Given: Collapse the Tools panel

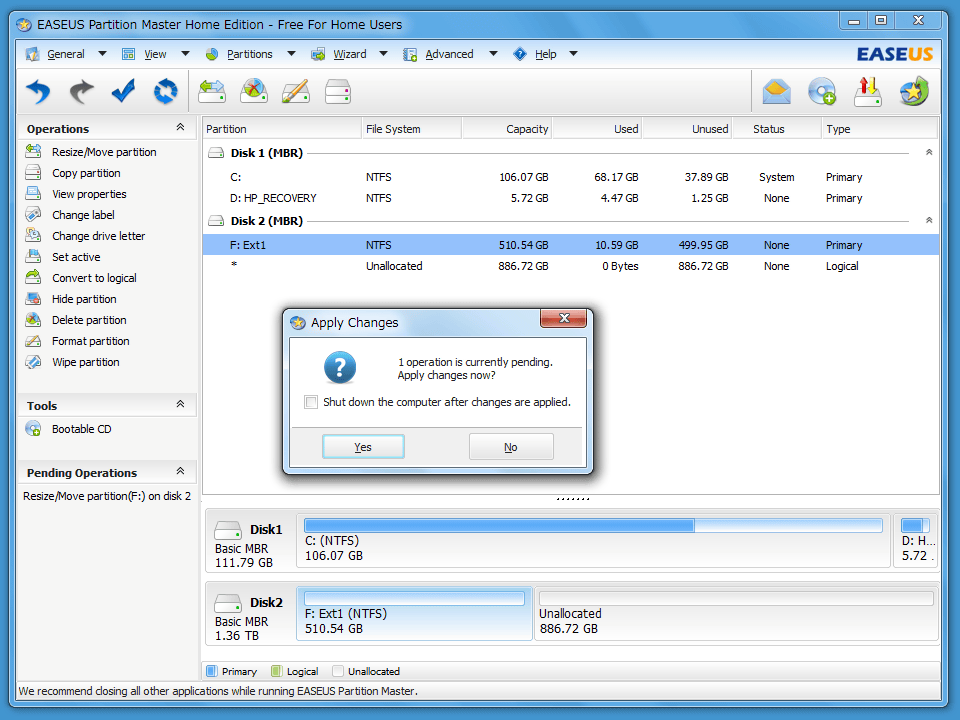Looking at the screenshot, I should 180,404.
